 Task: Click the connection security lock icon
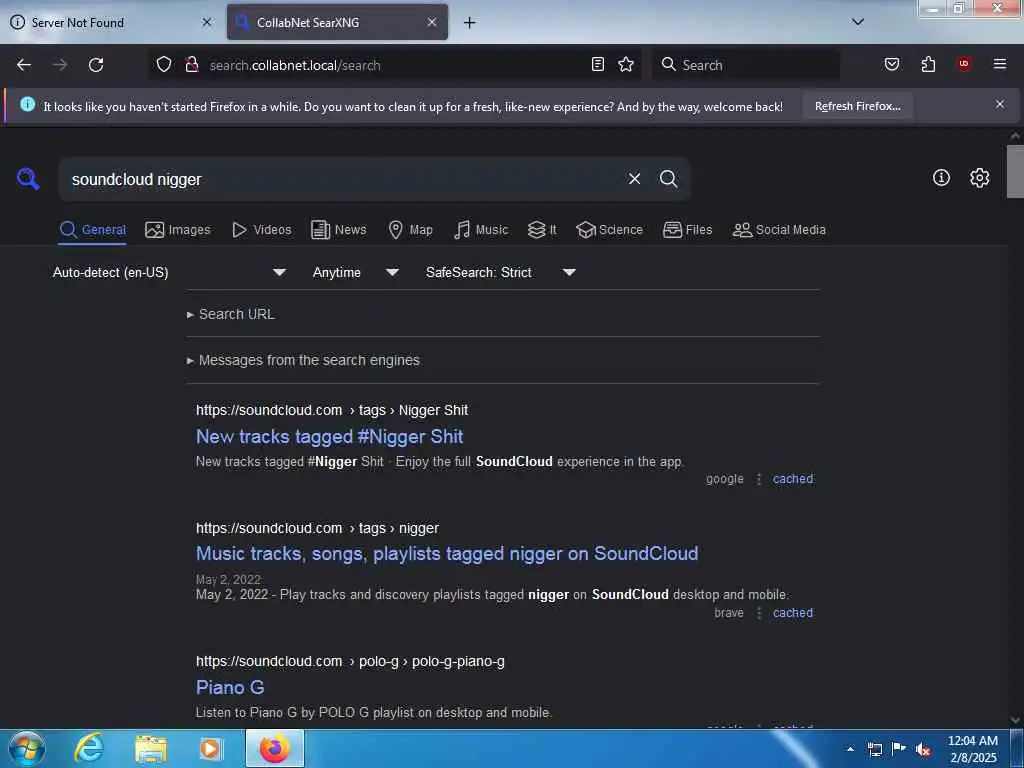tap(191, 64)
